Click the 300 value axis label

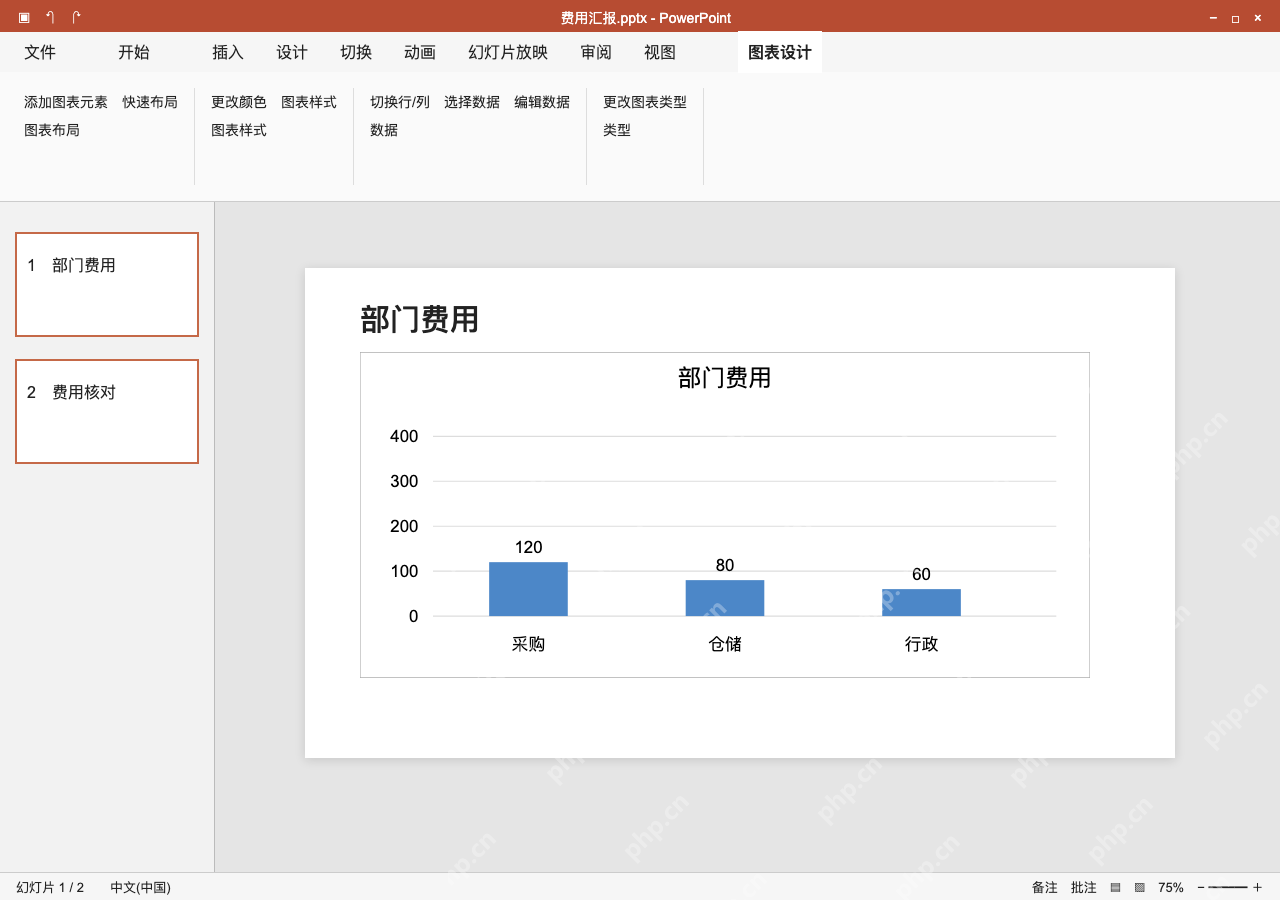tap(404, 481)
